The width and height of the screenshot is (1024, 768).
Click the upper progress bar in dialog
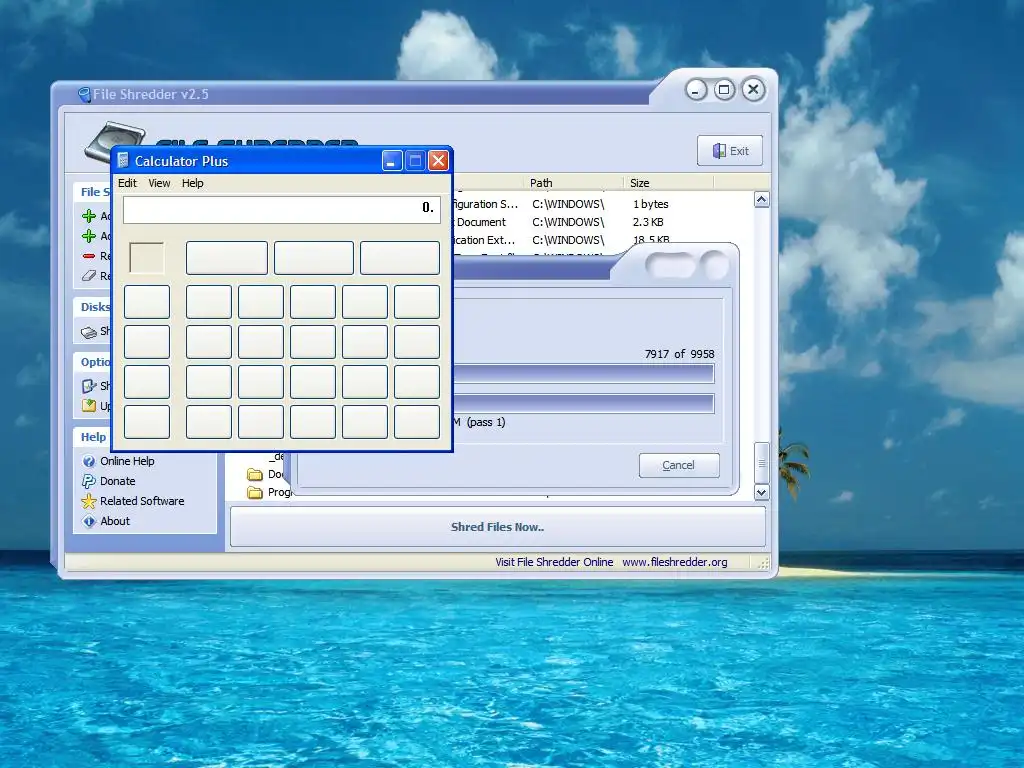(583, 374)
